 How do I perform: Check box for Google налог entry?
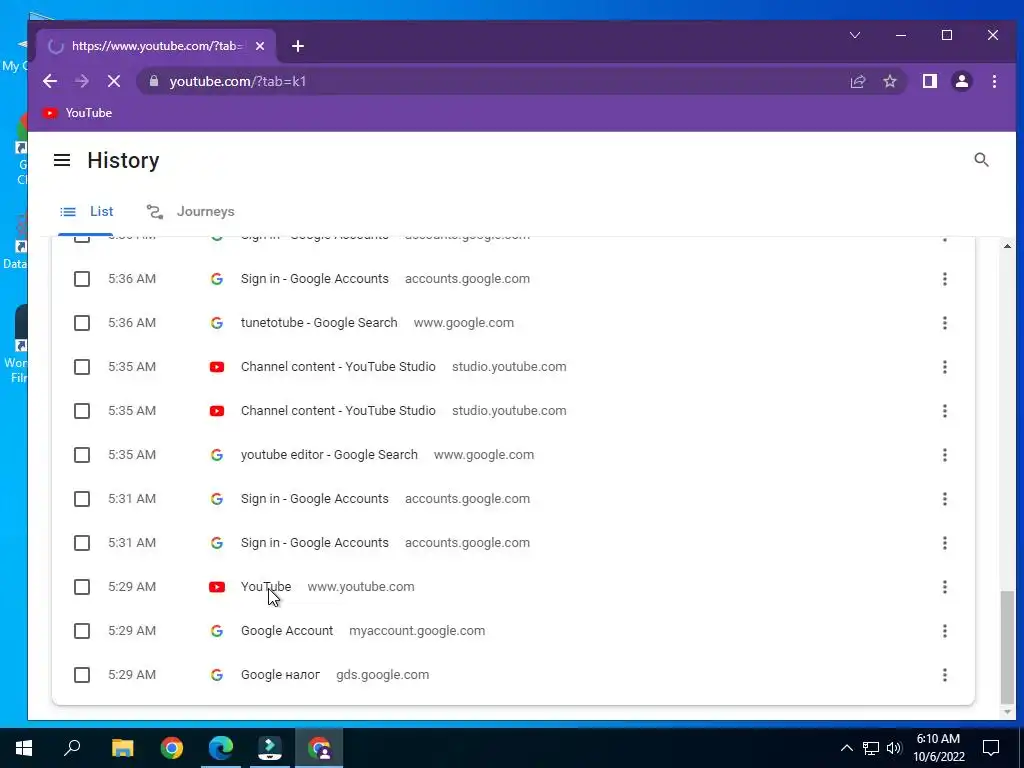[82, 675]
